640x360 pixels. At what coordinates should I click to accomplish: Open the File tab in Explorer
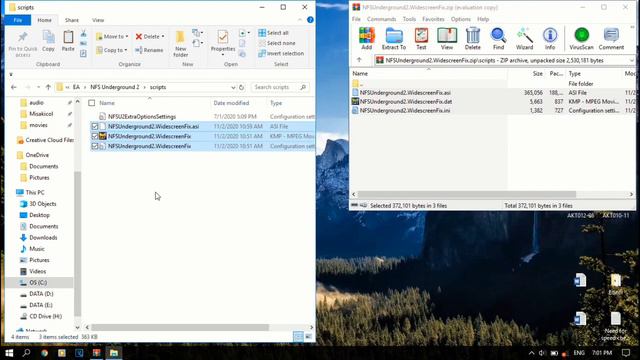click(x=18, y=20)
